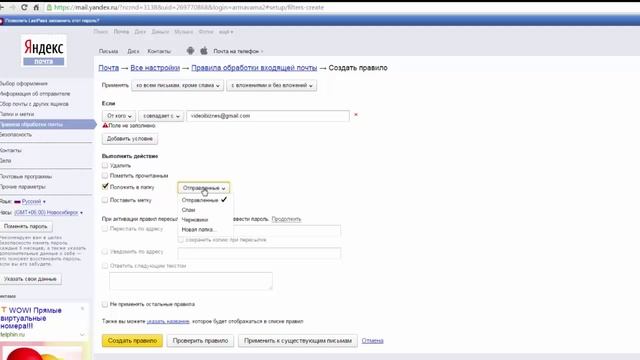The width and height of the screenshot is (640, 360).
Task: Open the browser home page icon
Action: coord(36,7)
